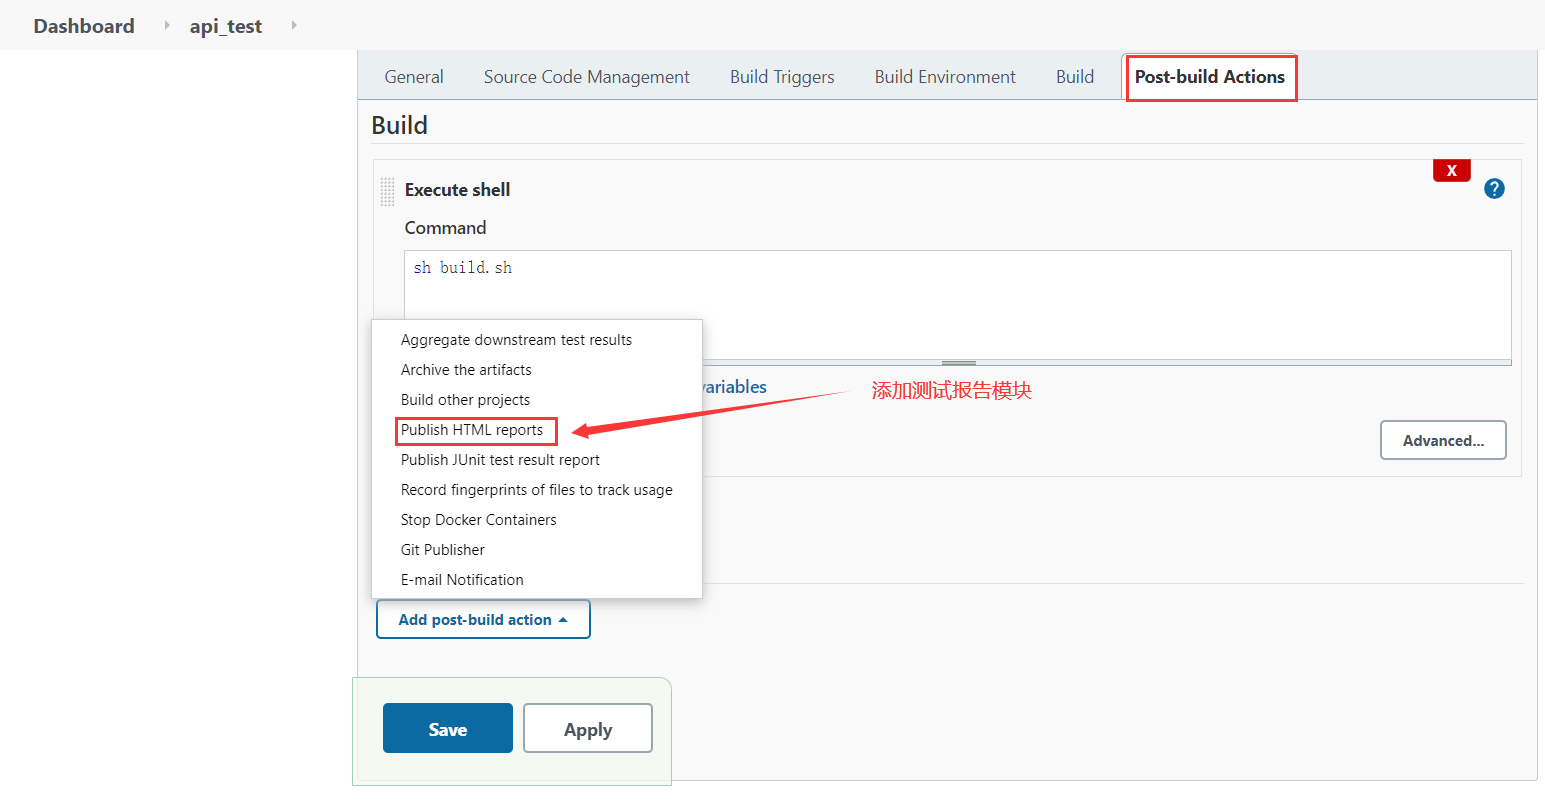The image size is (1545, 811).
Task: Open the Source Code Management tab
Action: point(586,77)
